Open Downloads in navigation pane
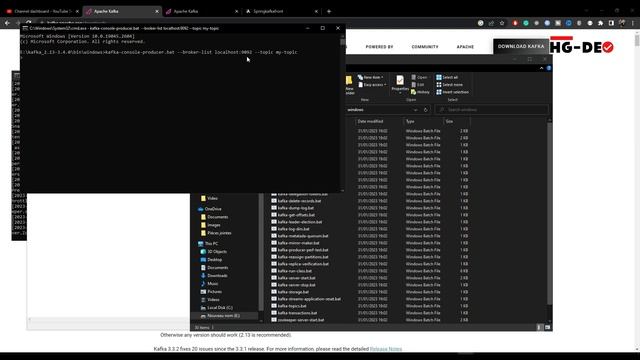This screenshot has width=640, height=360. tap(214, 276)
